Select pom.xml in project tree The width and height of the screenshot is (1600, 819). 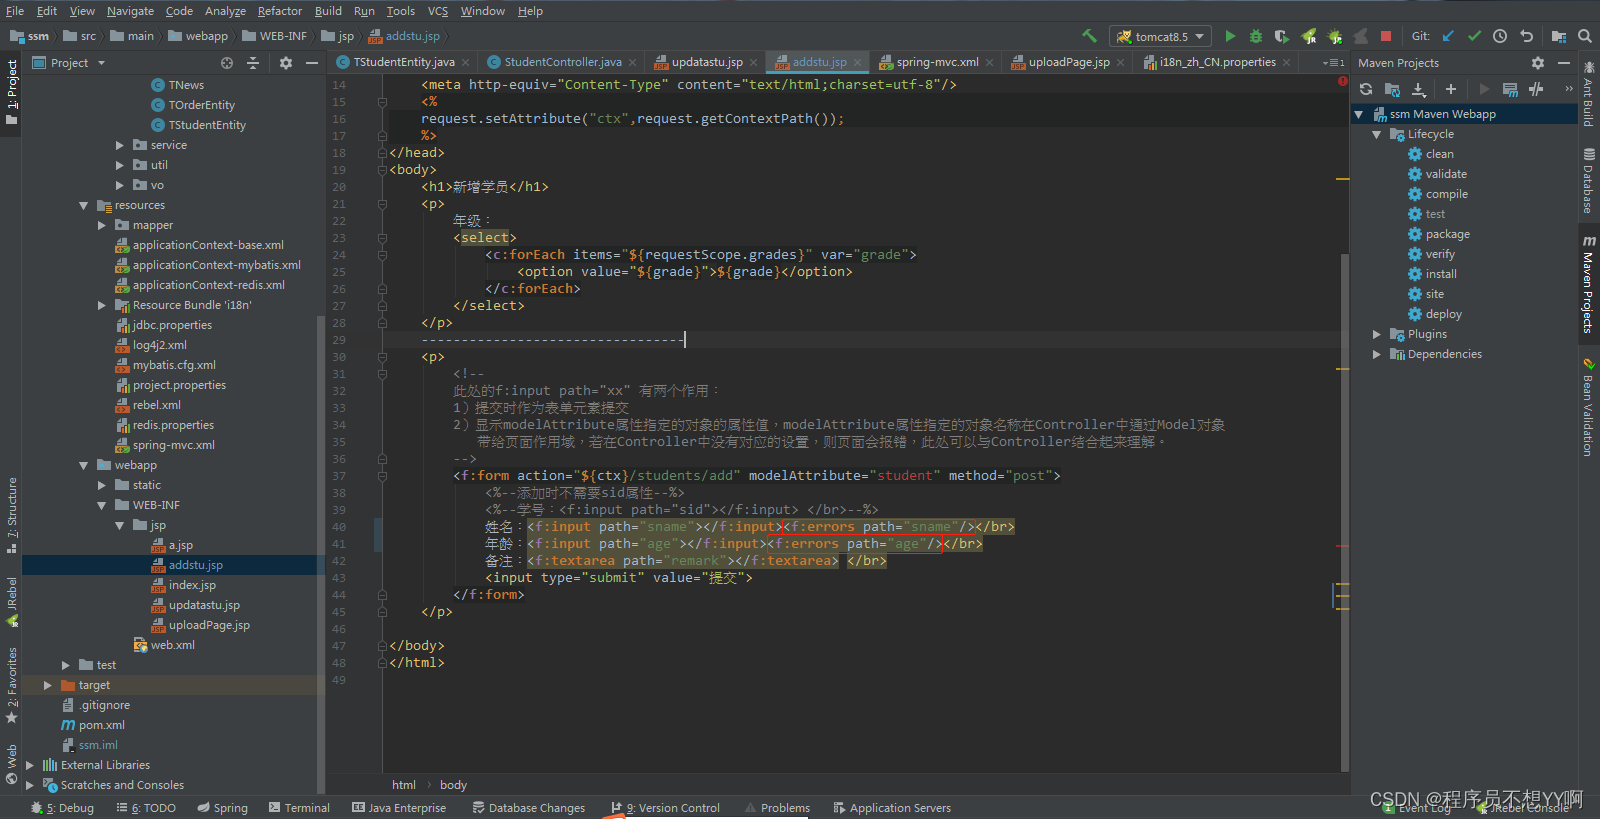[101, 725]
